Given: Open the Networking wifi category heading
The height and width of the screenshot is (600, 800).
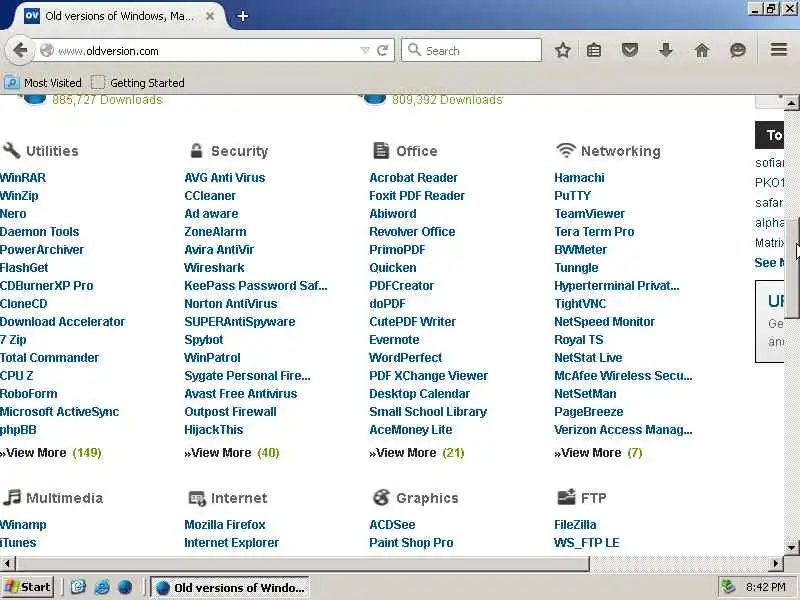Looking at the screenshot, I should 608,151.
